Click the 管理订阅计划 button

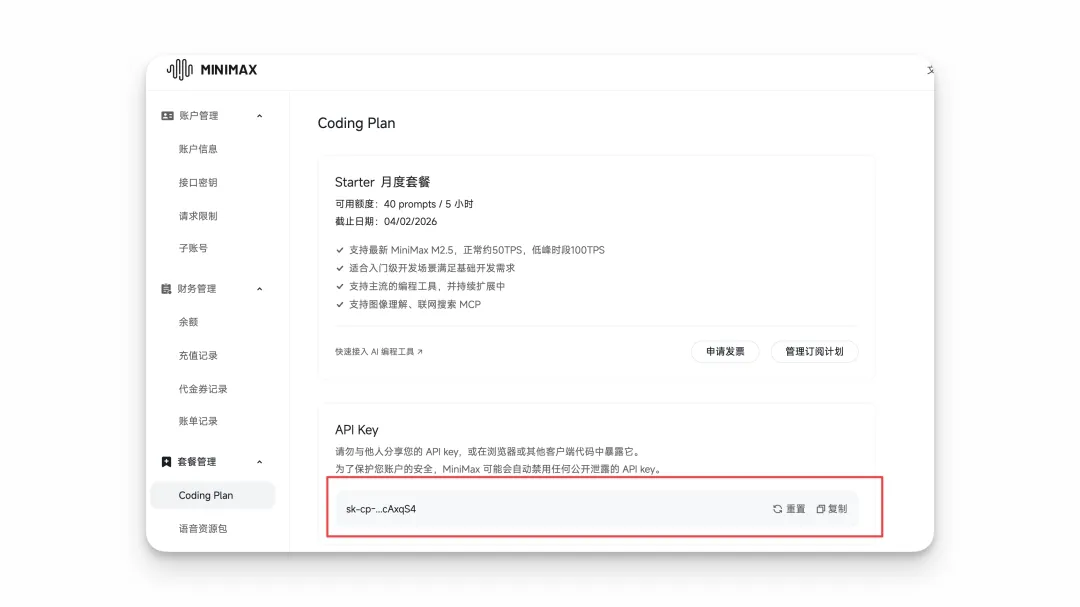(x=814, y=352)
